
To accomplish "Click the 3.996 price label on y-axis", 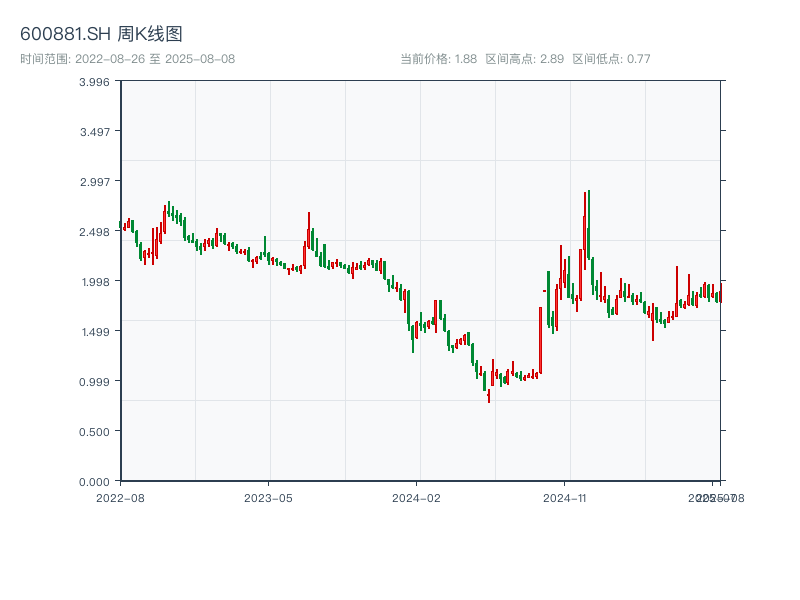I will [x=94, y=82].
